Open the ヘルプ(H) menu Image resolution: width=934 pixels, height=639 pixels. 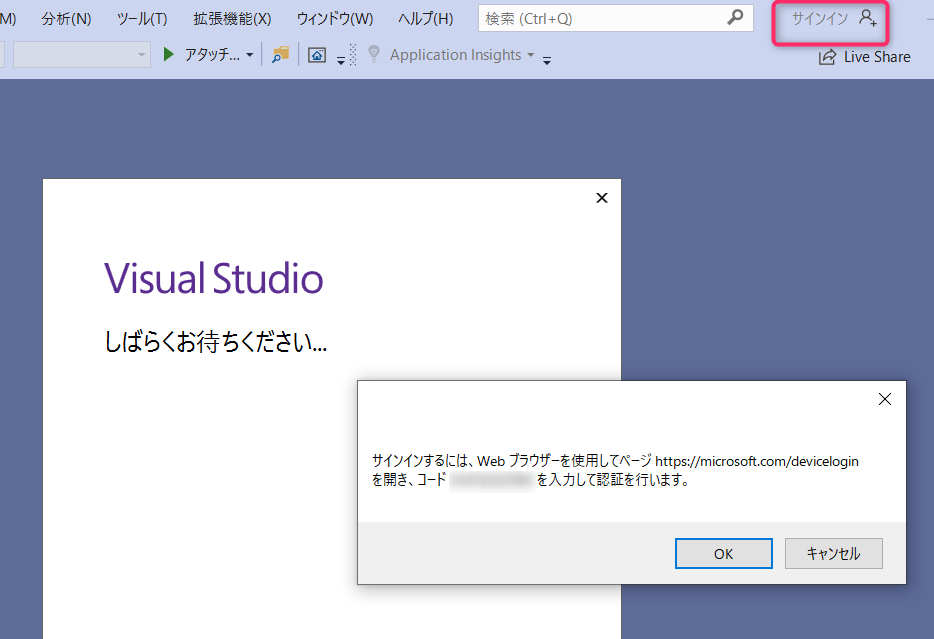pos(425,19)
